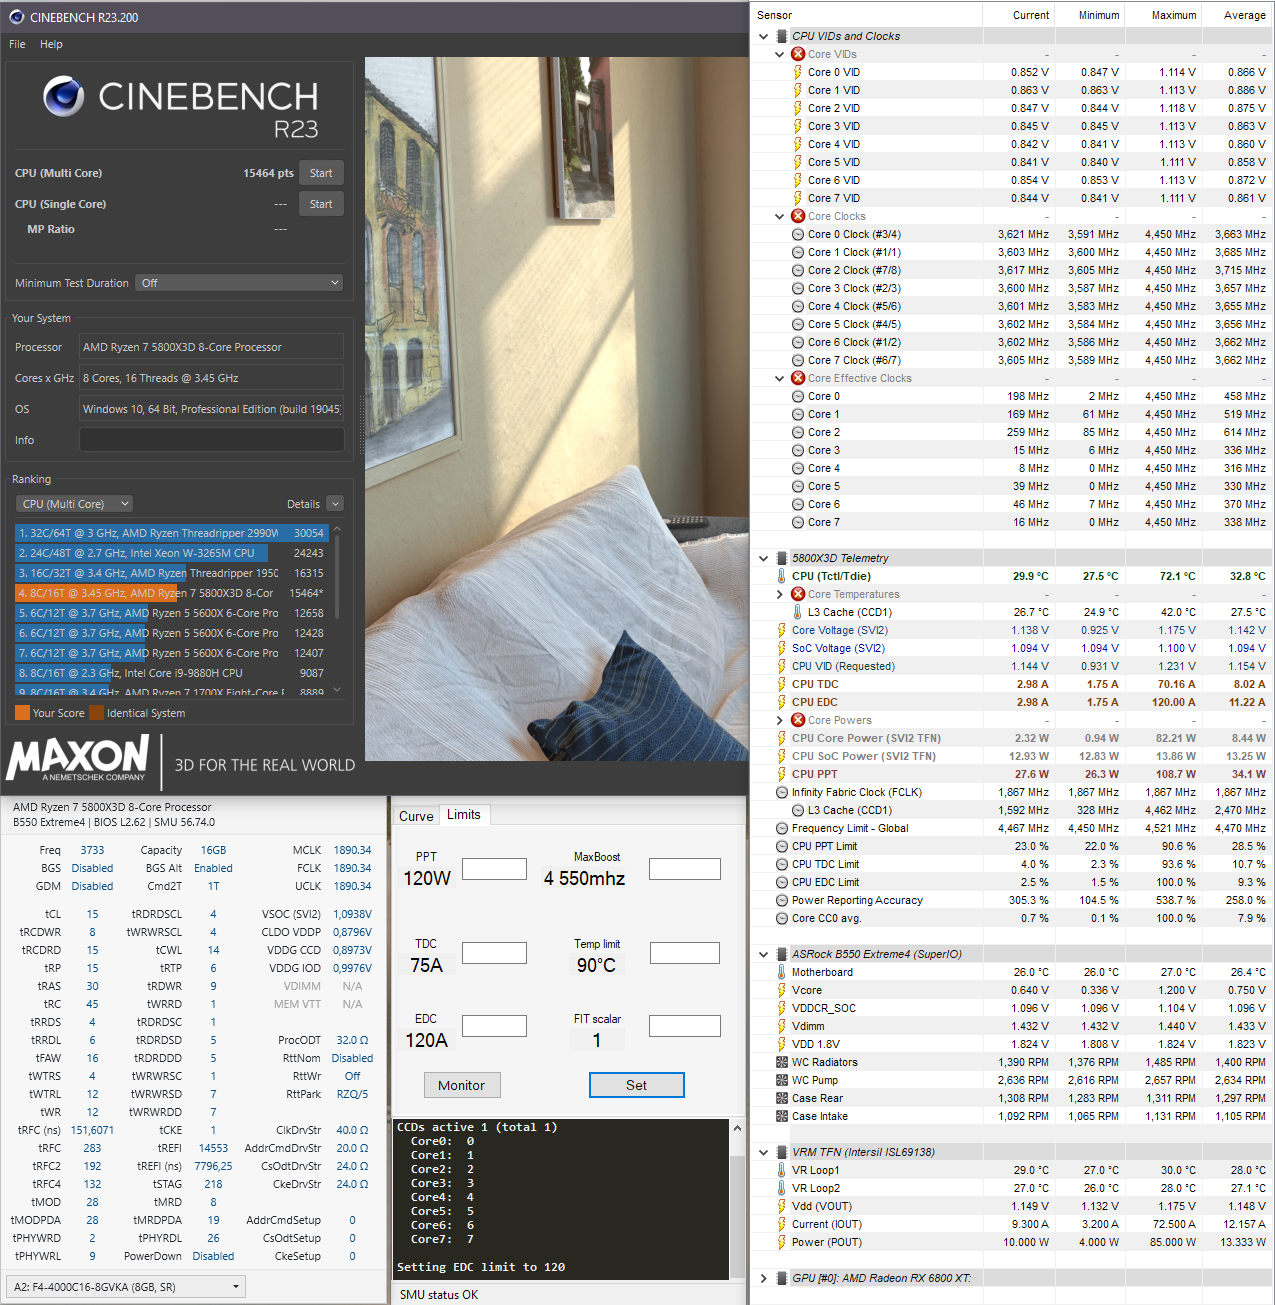This screenshot has height=1305, width=1275.
Task: Click the brown Identical System legend swatch
Action: pos(96,713)
